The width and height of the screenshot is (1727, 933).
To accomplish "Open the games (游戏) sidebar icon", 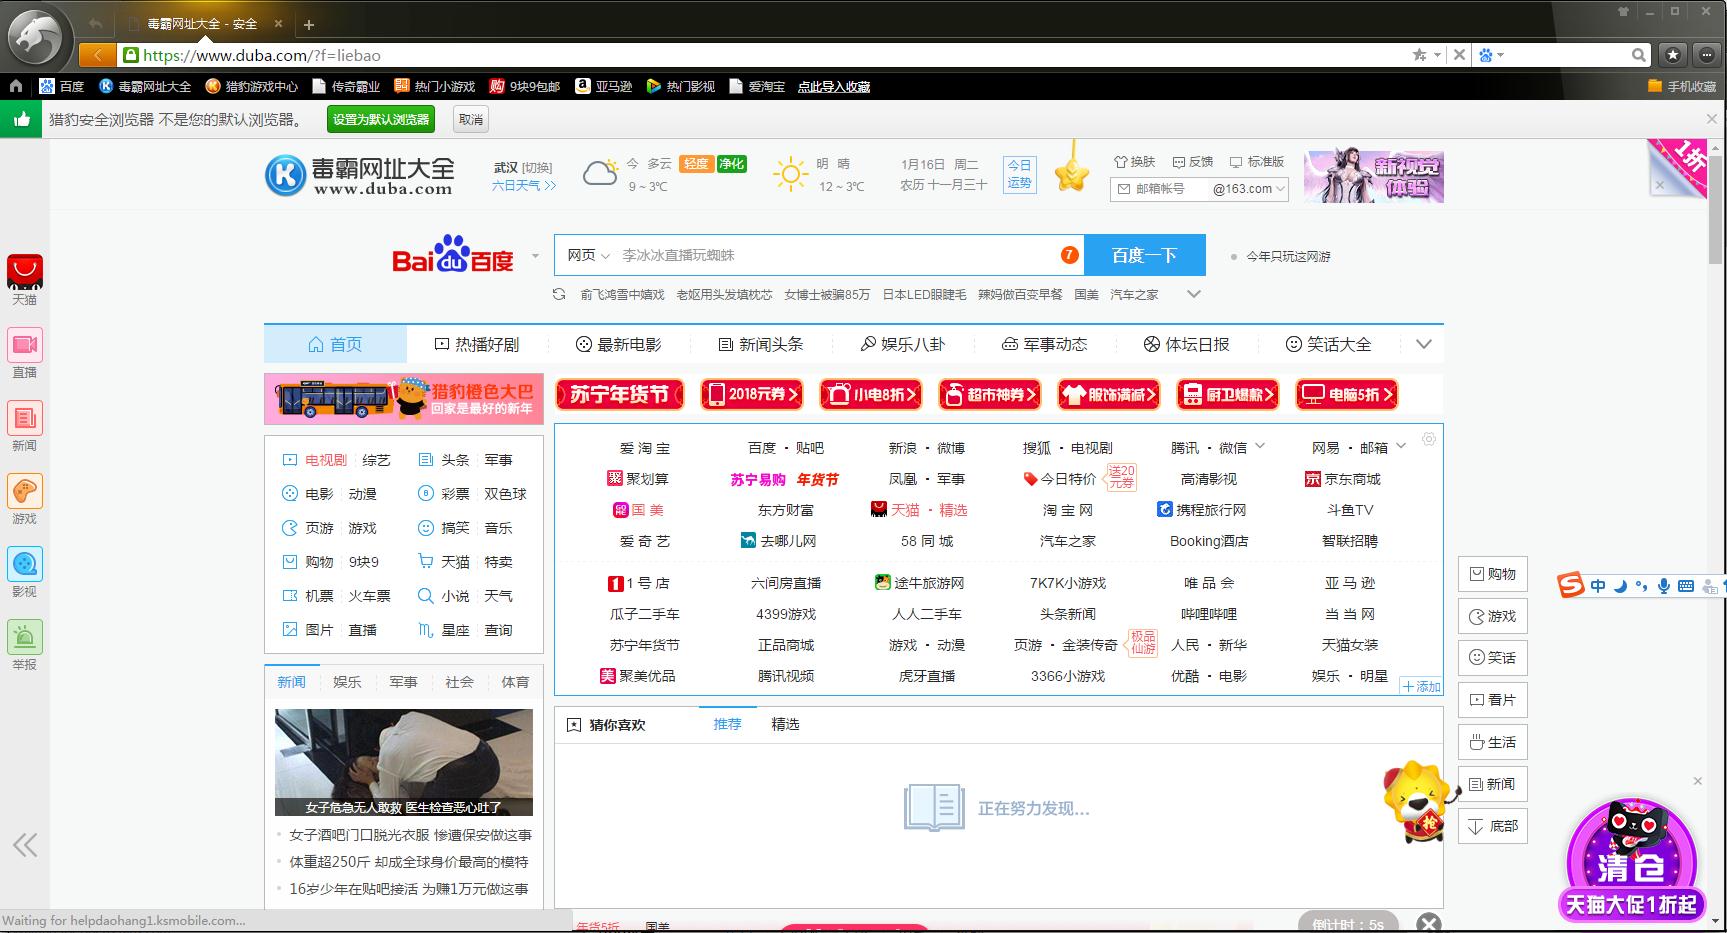I will (25, 491).
